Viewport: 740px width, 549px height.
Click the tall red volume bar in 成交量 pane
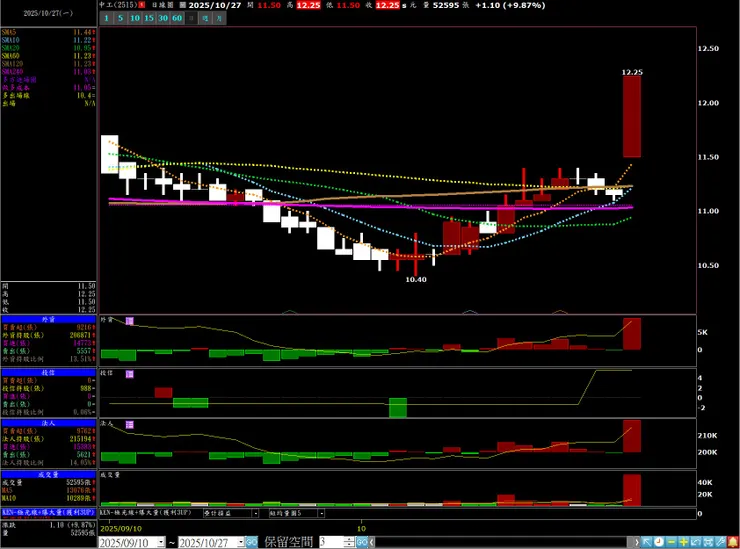coord(632,490)
